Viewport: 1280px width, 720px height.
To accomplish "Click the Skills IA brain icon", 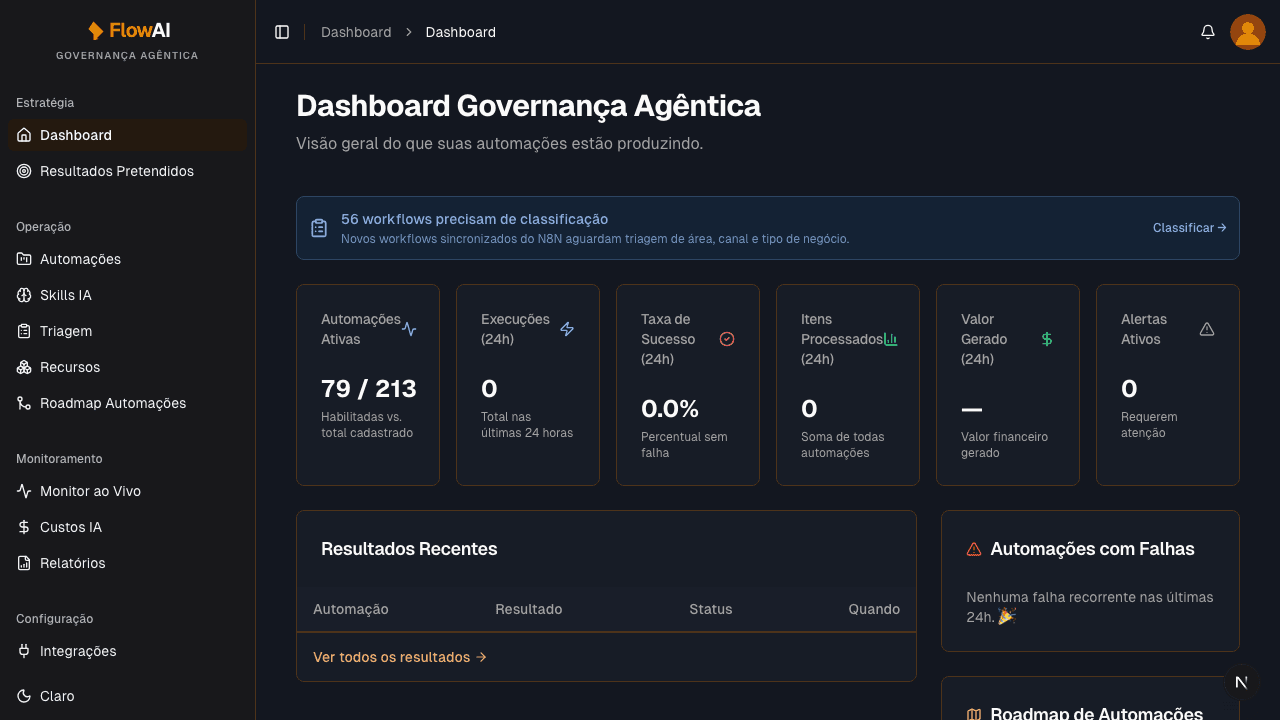I will click(x=24, y=295).
